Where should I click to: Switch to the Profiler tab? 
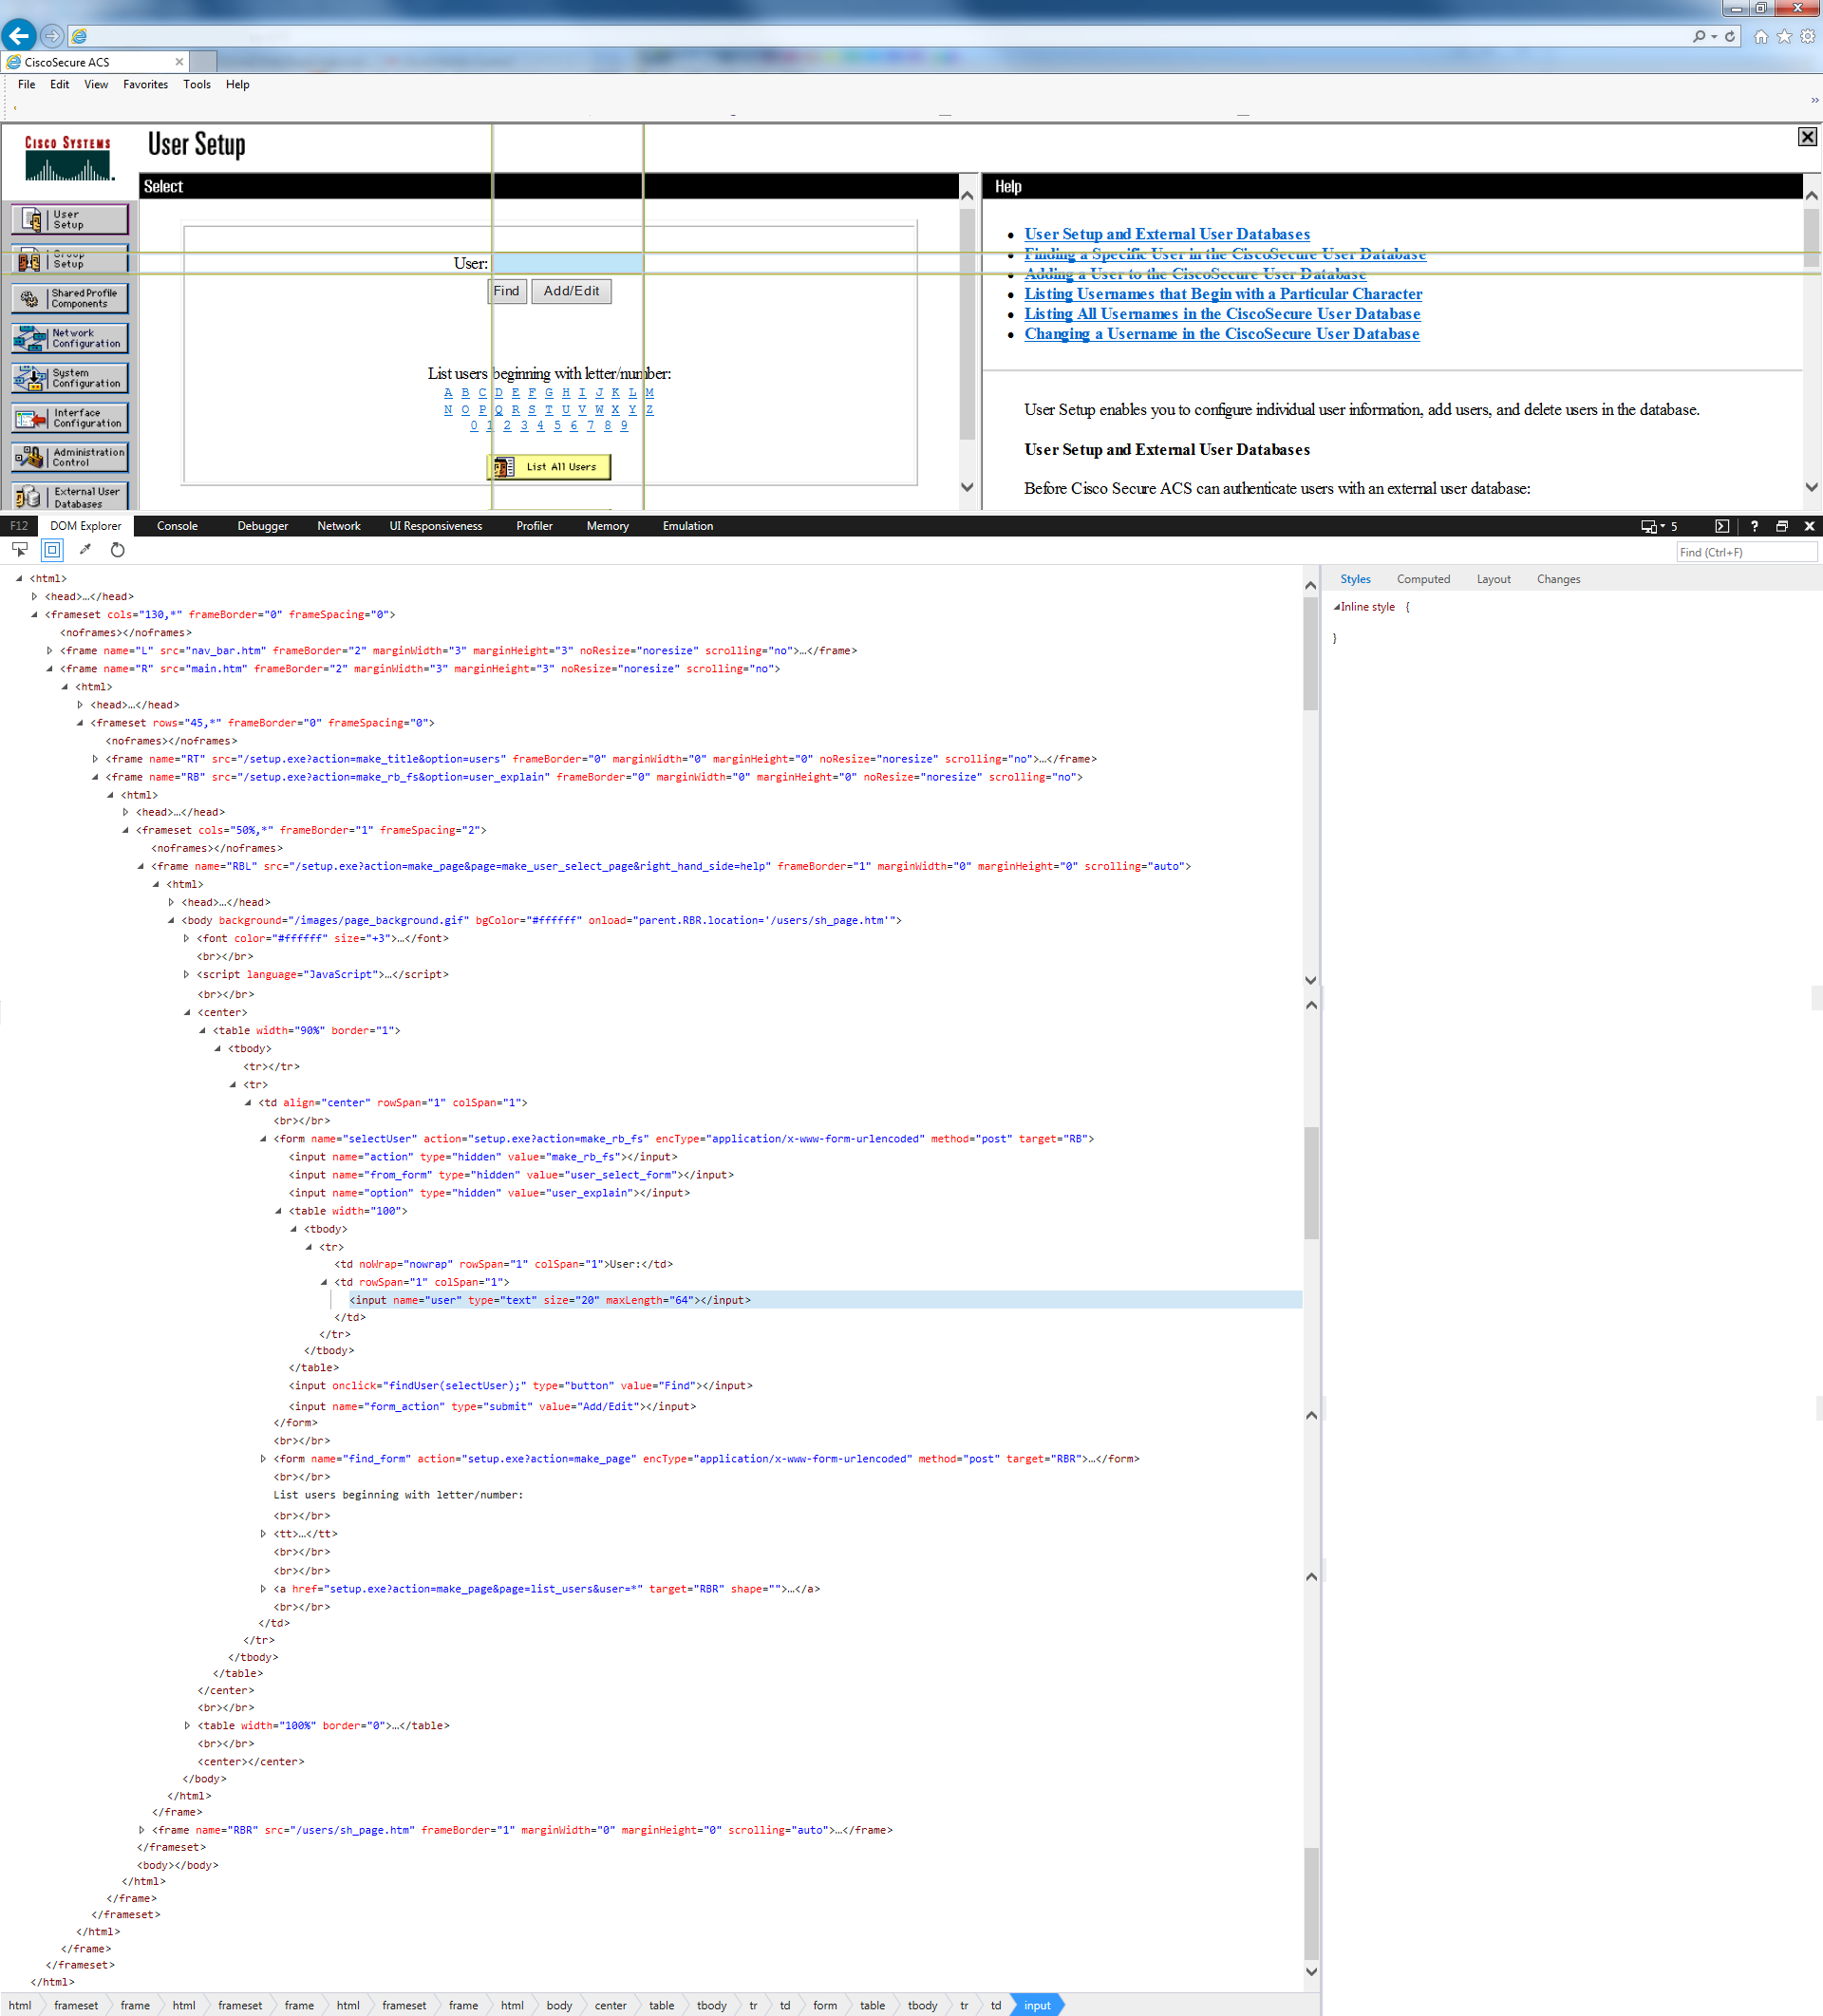(x=534, y=526)
